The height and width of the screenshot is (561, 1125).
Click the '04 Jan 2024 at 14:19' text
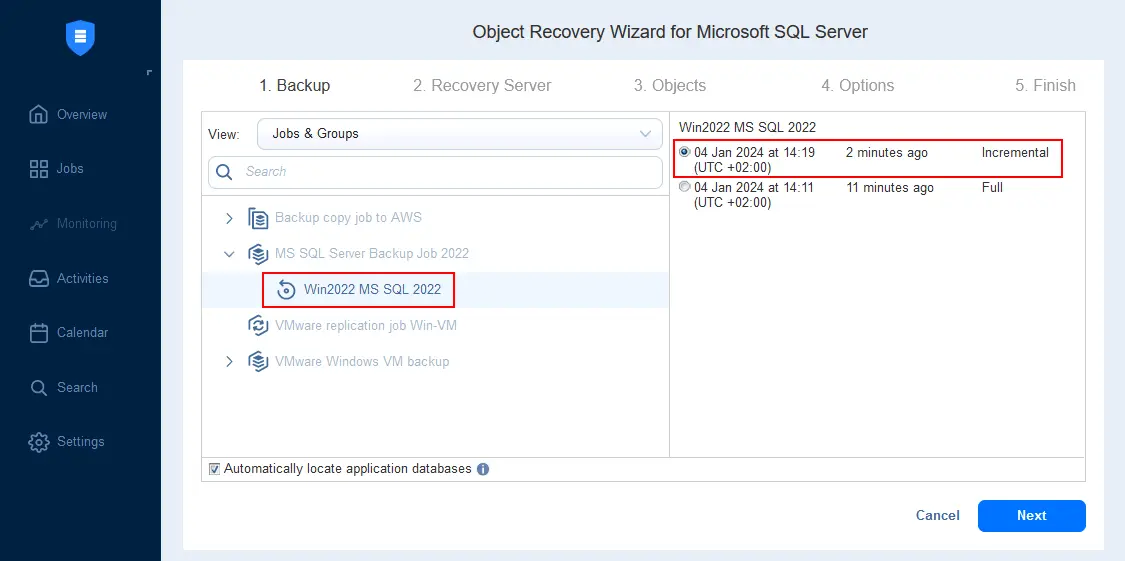[x=754, y=153]
